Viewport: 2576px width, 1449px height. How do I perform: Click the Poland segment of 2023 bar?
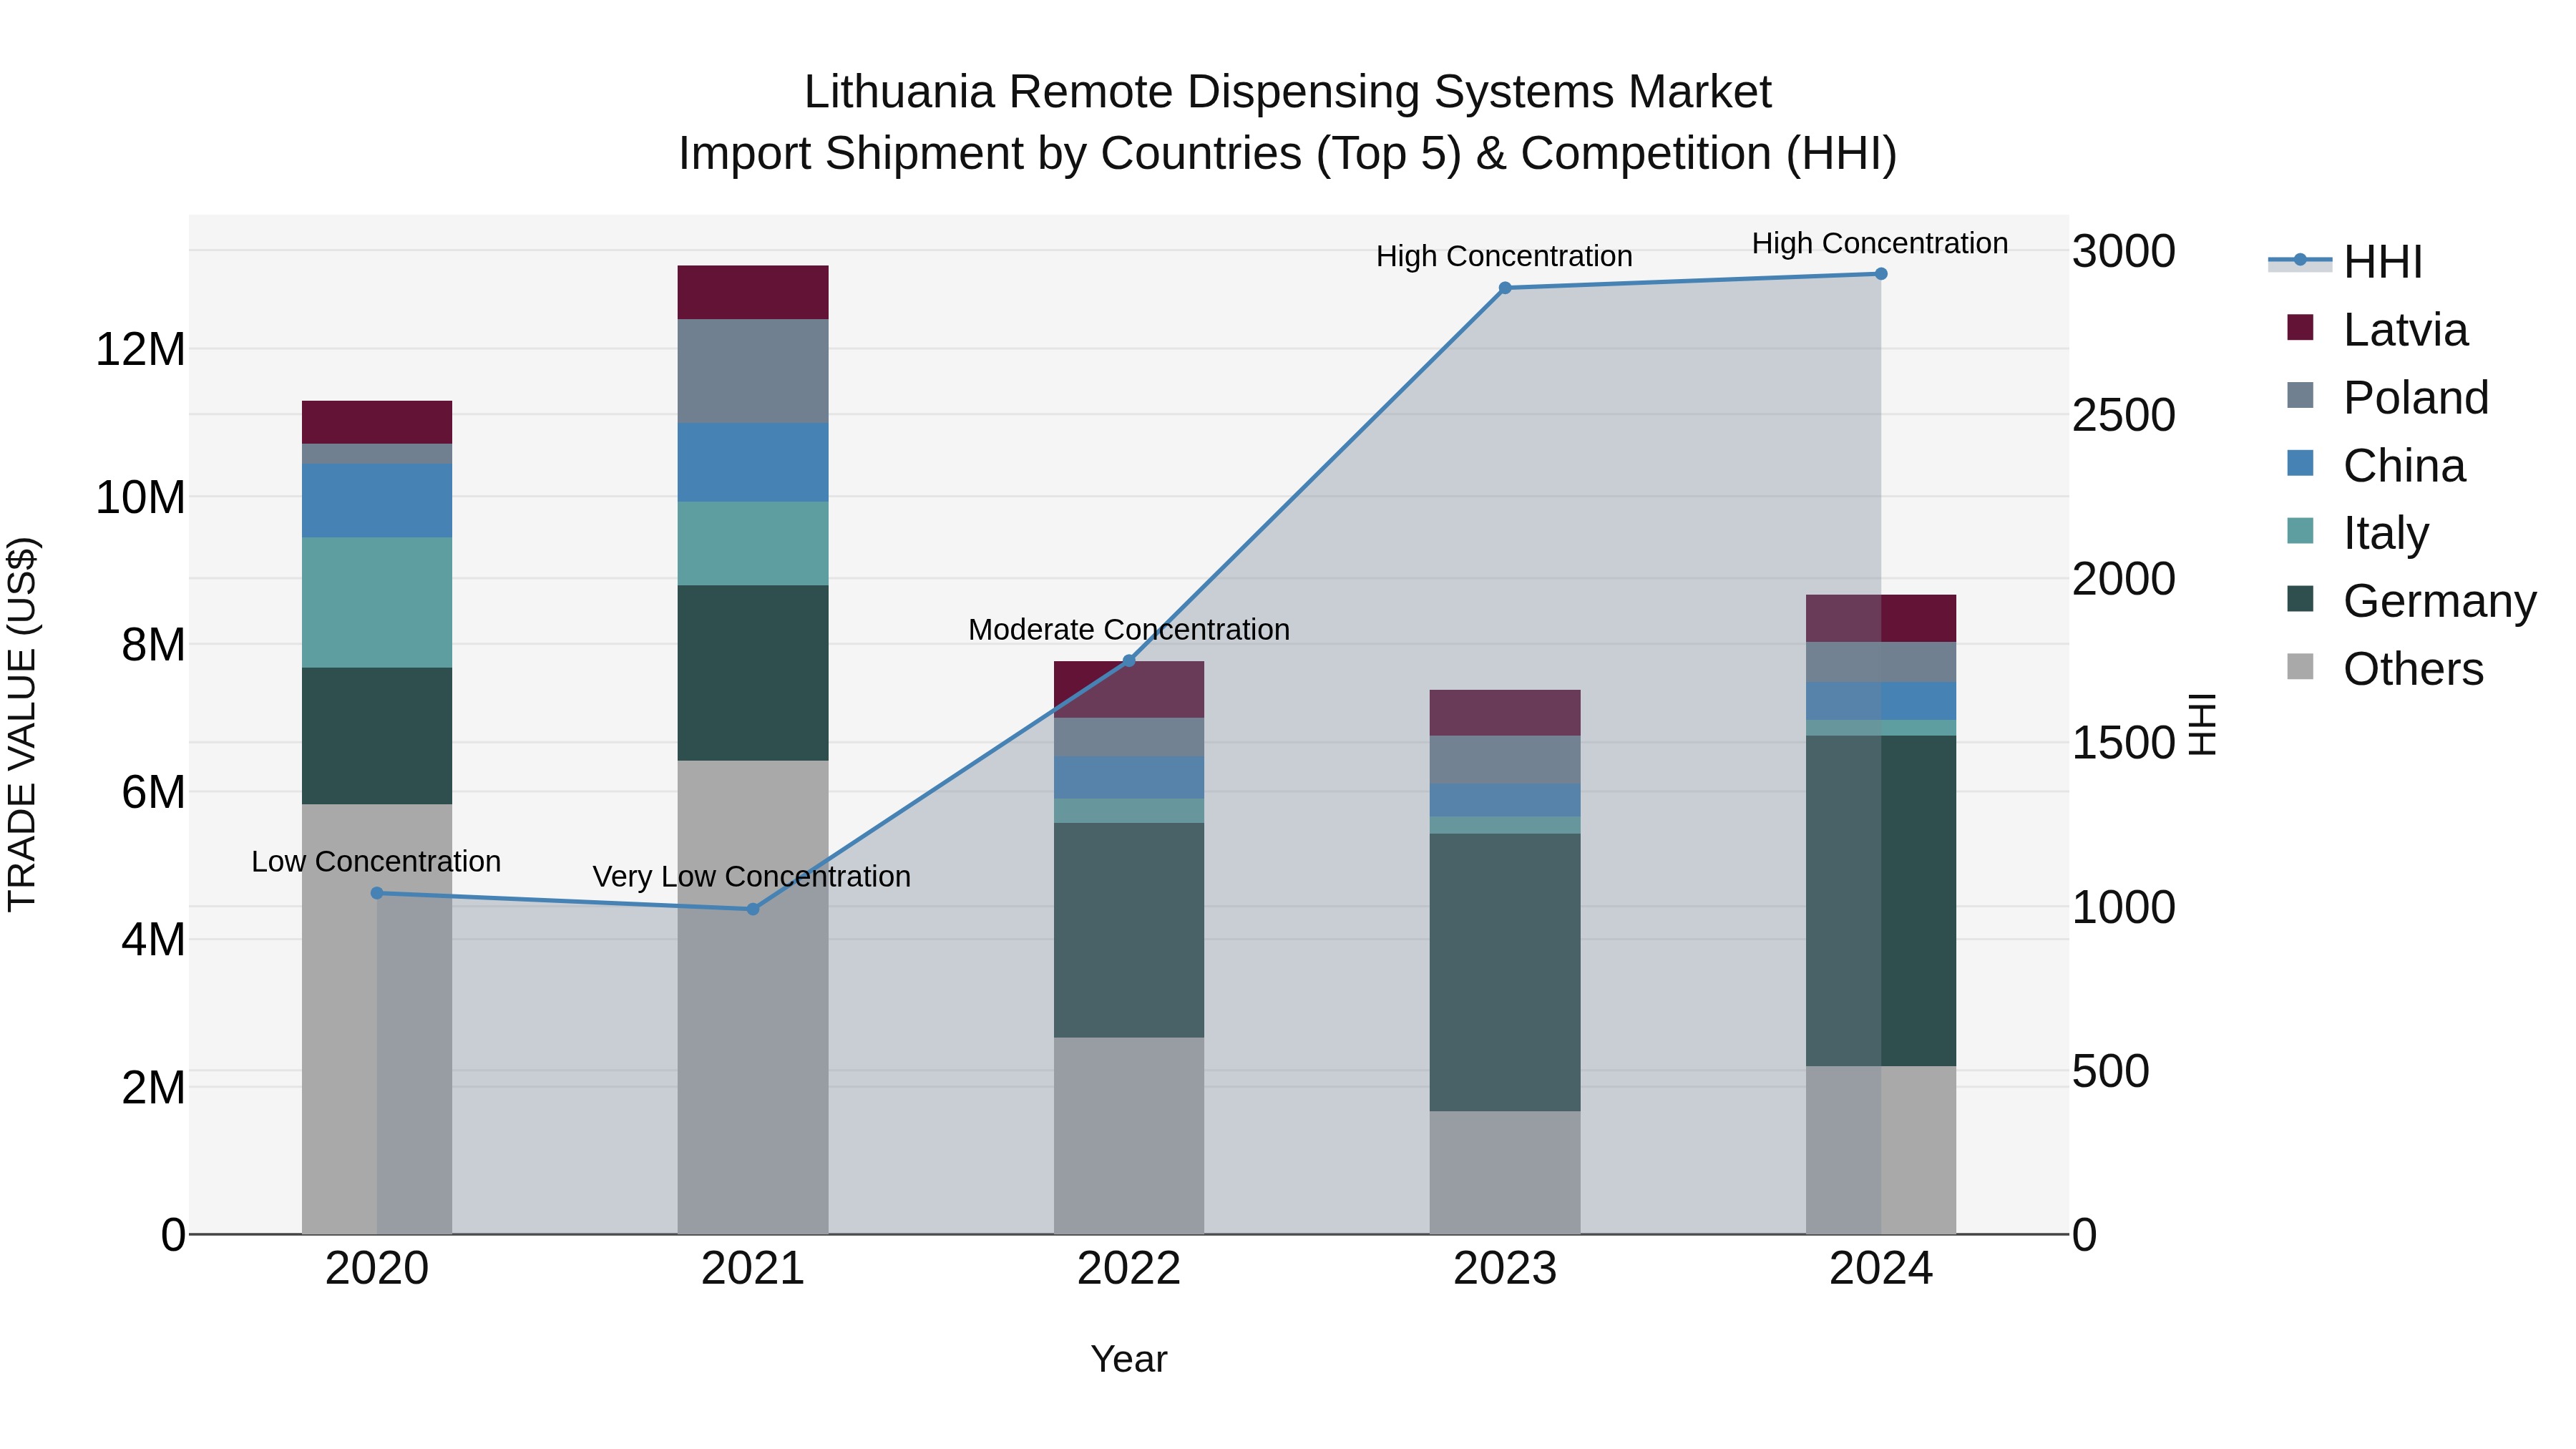[x=1505, y=760]
